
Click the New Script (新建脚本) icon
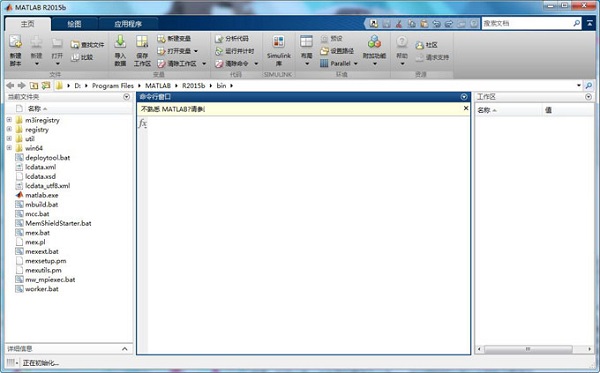point(16,41)
